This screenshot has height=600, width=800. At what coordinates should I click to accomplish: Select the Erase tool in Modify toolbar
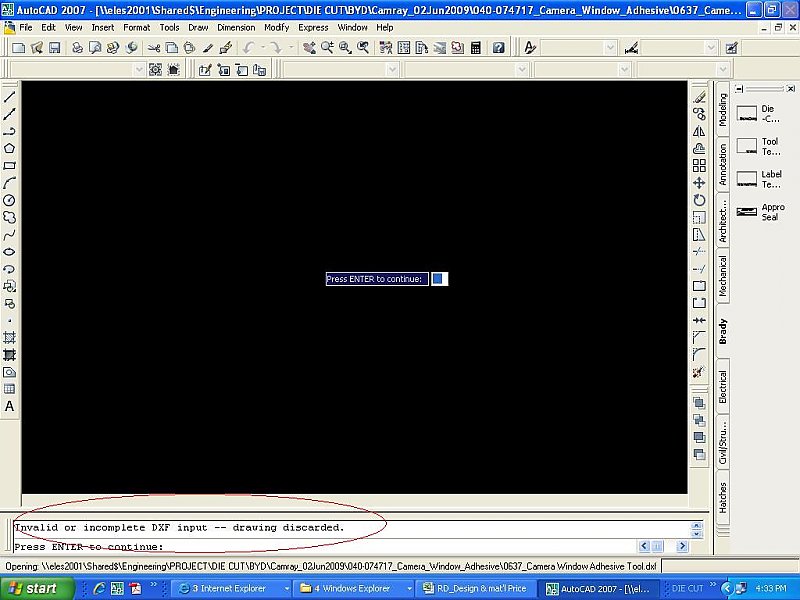point(699,97)
